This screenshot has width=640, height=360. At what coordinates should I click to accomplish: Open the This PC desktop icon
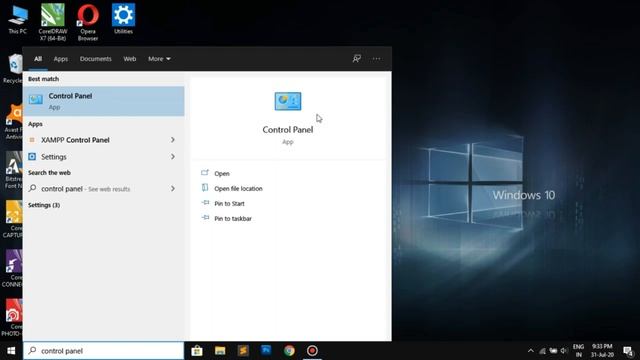(18, 19)
